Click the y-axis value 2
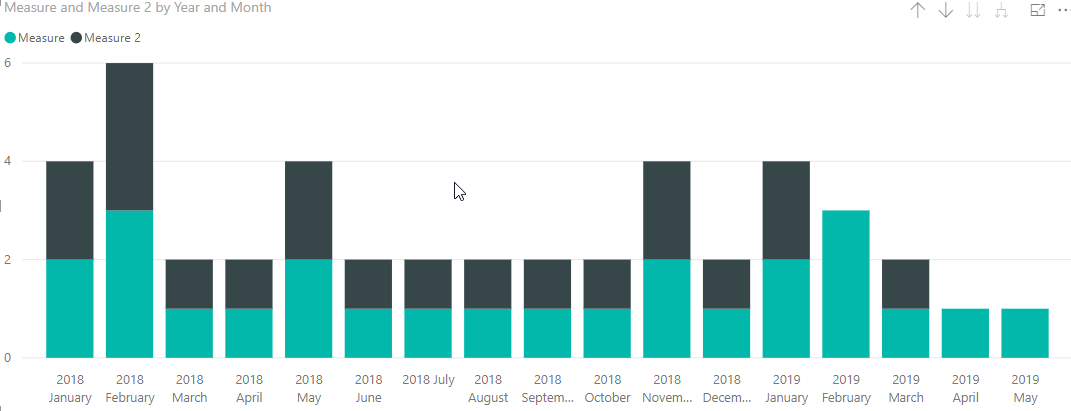Image resolution: width=1071 pixels, height=411 pixels. 8,260
